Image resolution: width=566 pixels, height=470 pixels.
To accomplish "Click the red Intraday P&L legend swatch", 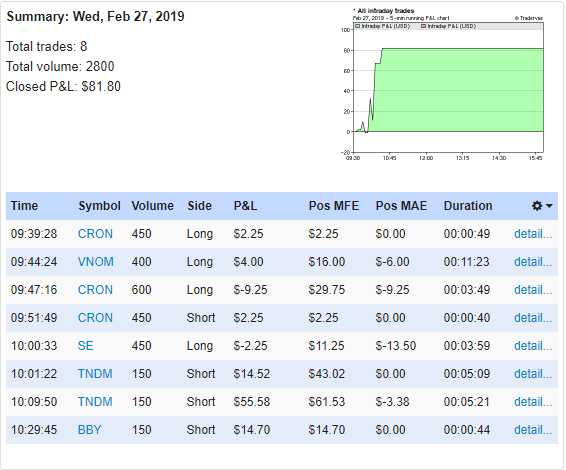I will coord(424,26).
